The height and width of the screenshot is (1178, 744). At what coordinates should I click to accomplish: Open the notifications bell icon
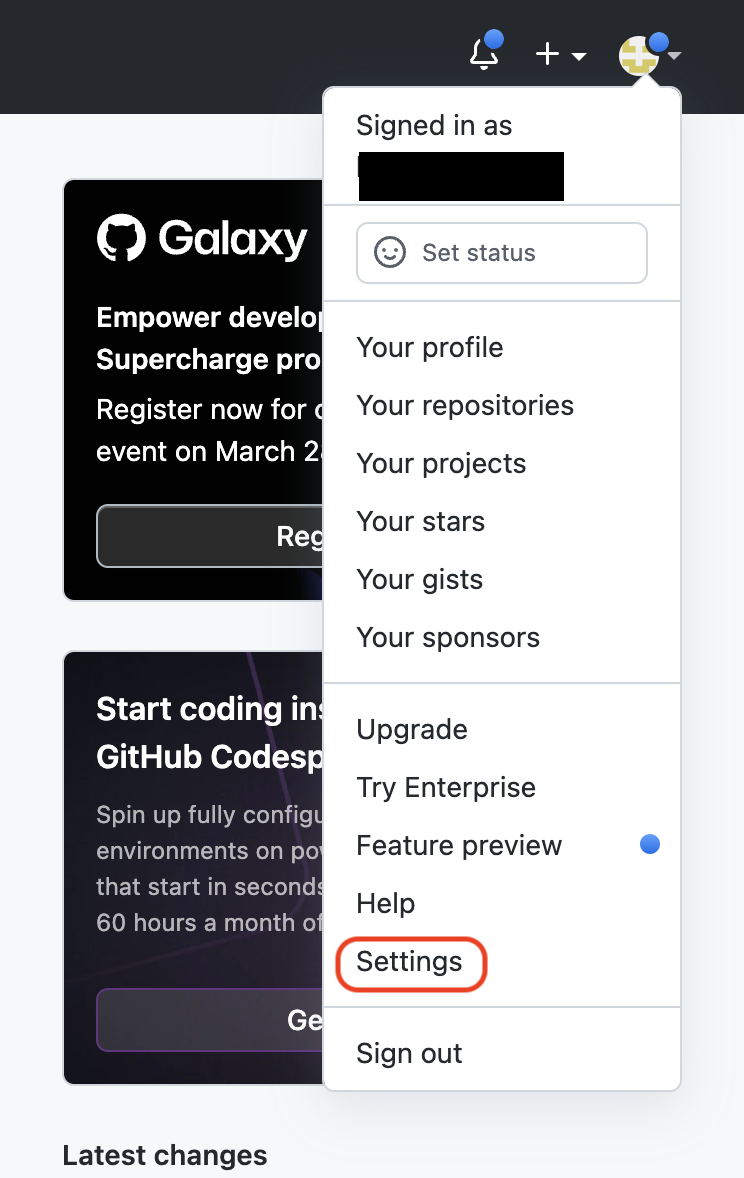[484, 55]
